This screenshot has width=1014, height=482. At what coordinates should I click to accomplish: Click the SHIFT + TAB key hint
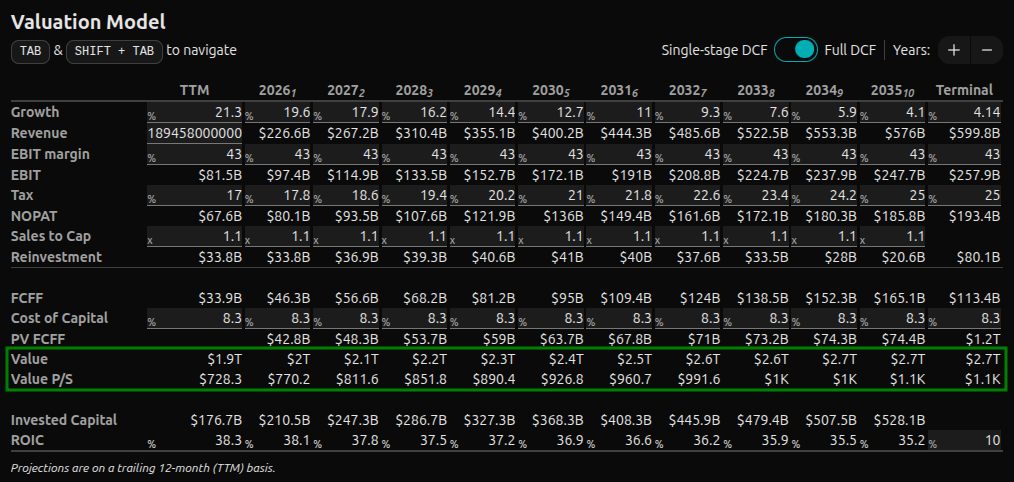pyautogui.click(x=114, y=50)
